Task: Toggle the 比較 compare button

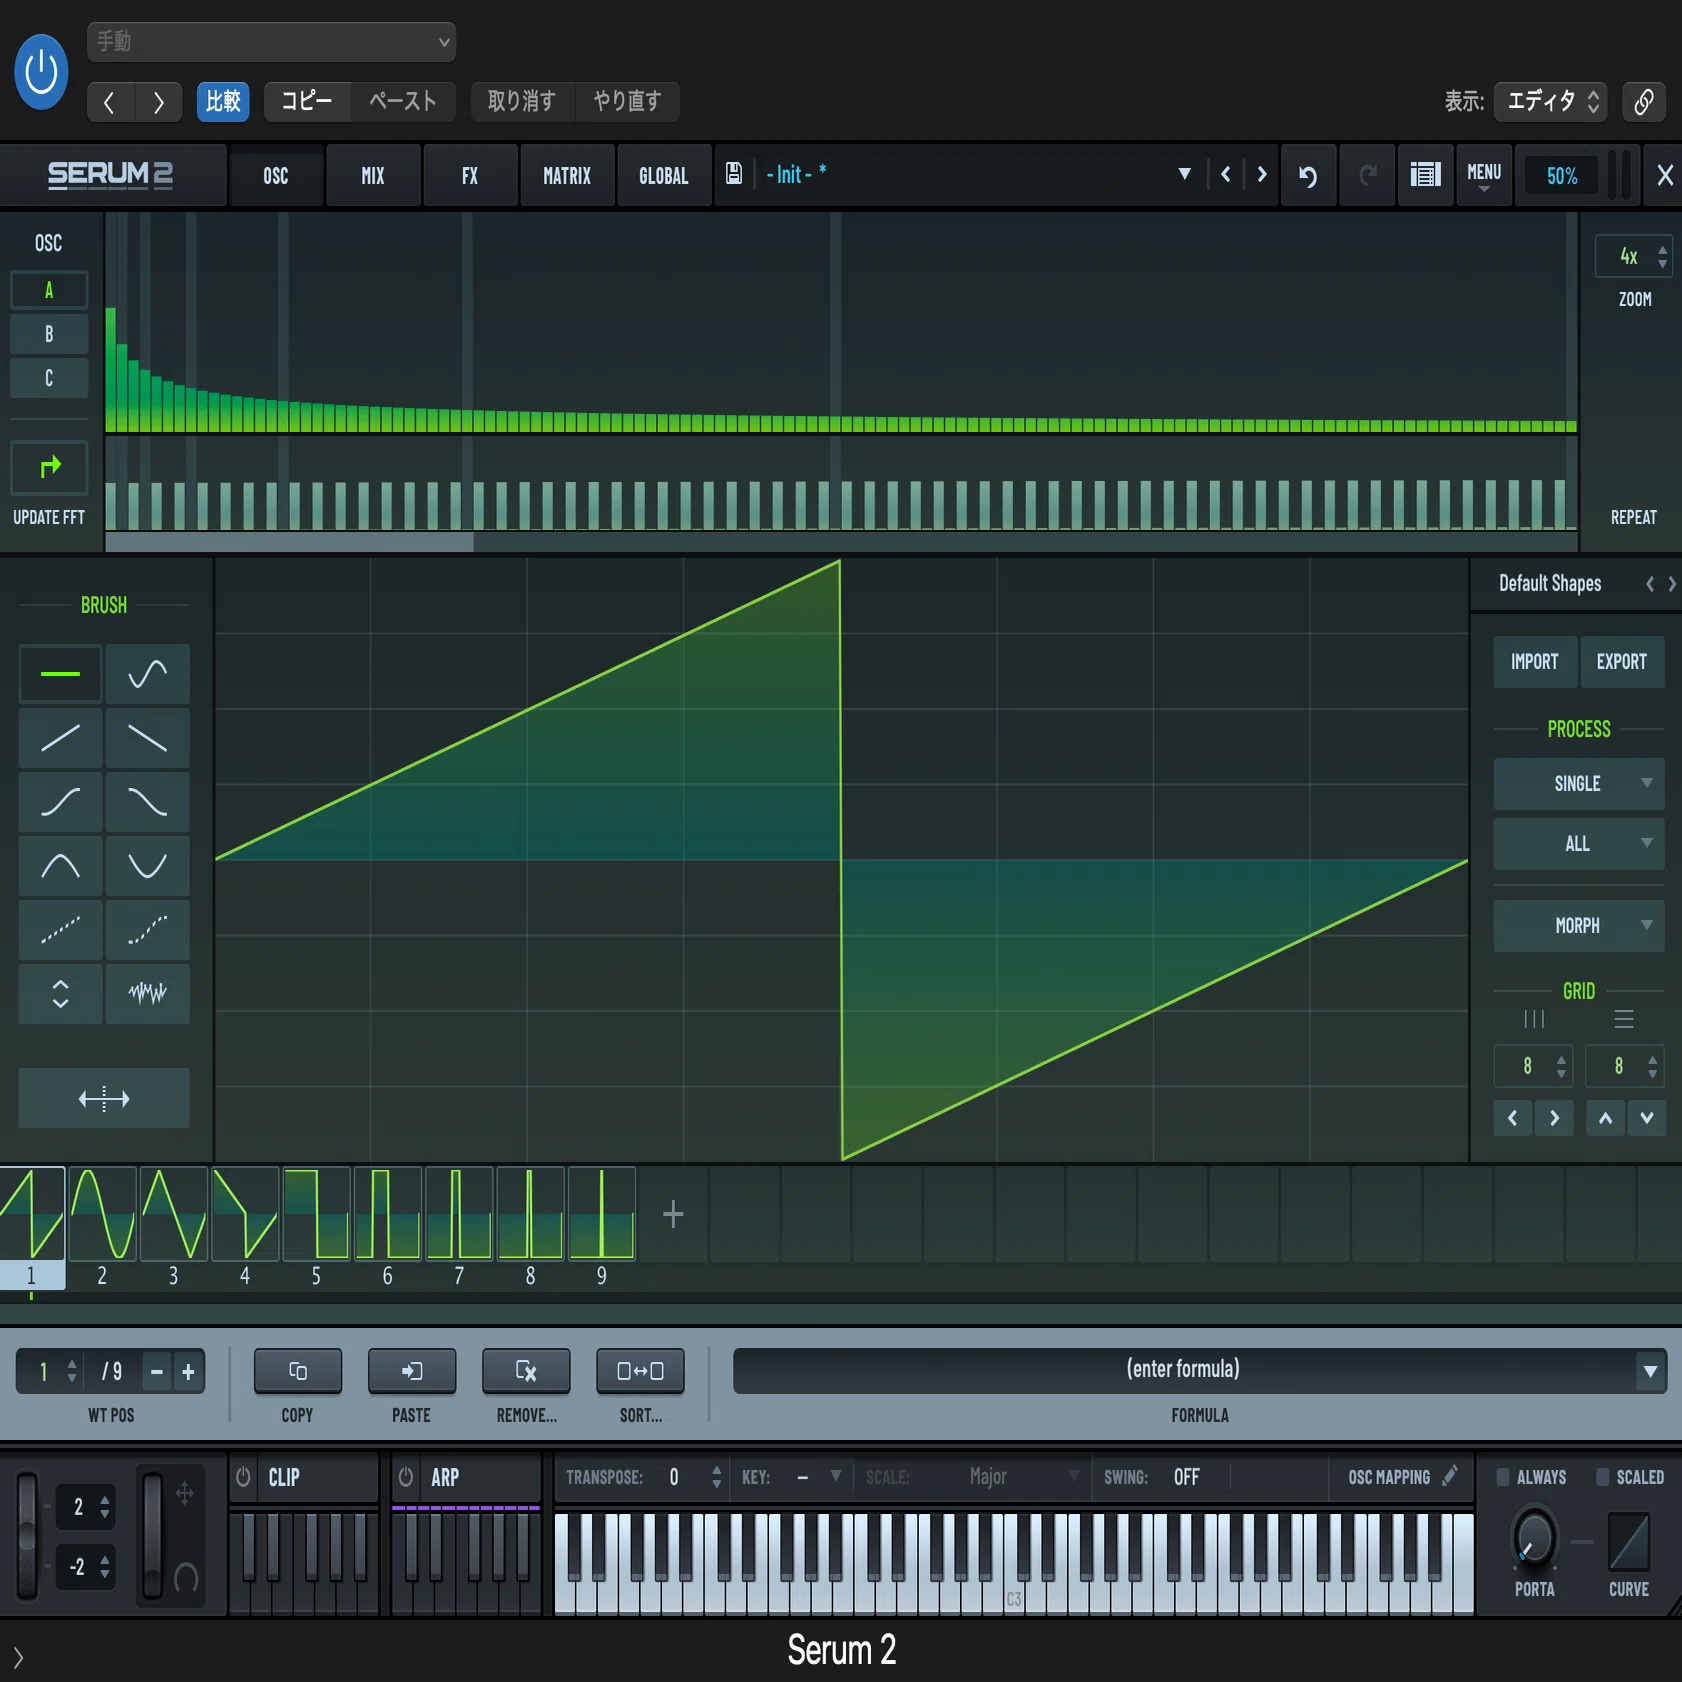Action: click(223, 101)
